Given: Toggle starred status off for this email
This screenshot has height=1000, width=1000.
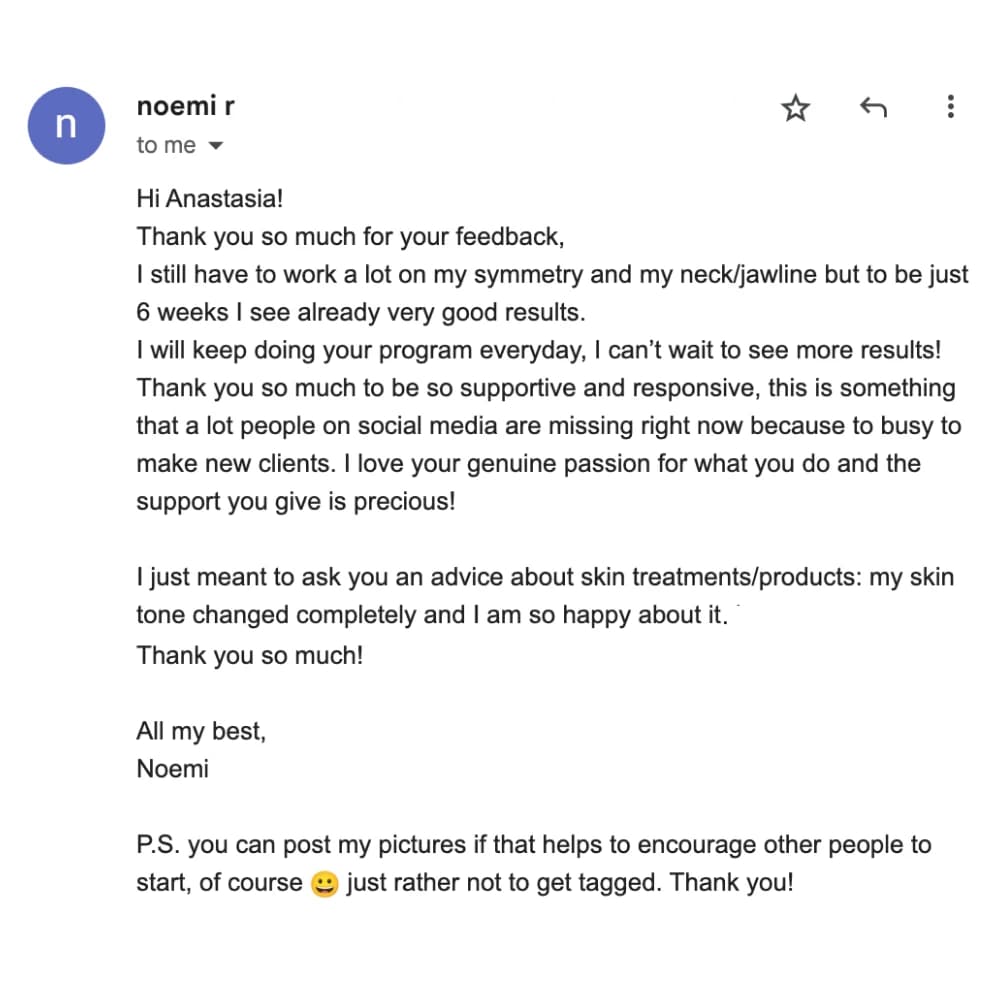Looking at the screenshot, I should click(x=795, y=108).
